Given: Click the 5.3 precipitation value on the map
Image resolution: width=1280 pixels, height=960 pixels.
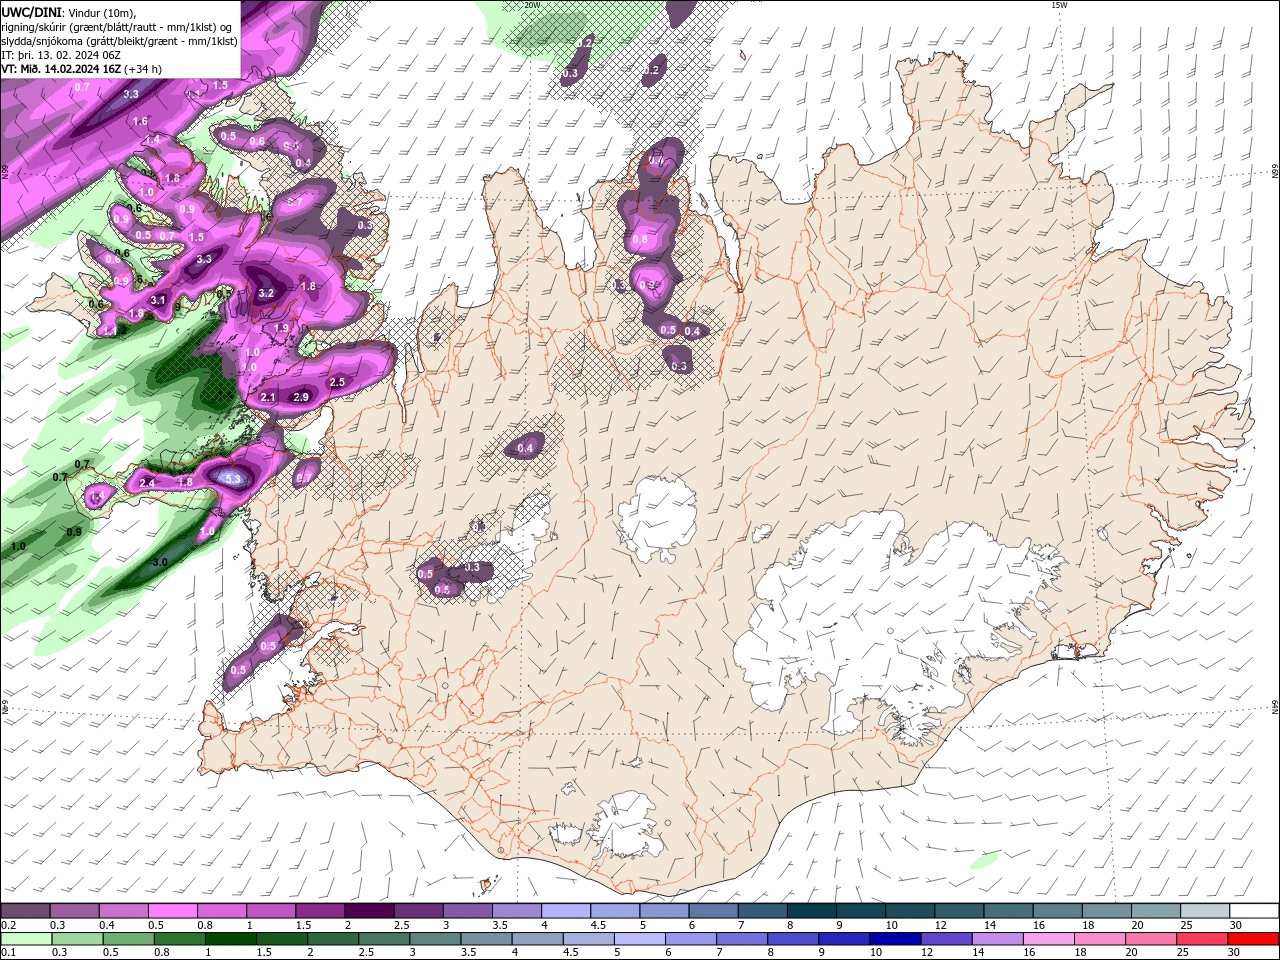Looking at the screenshot, I should tap(233, 480).
